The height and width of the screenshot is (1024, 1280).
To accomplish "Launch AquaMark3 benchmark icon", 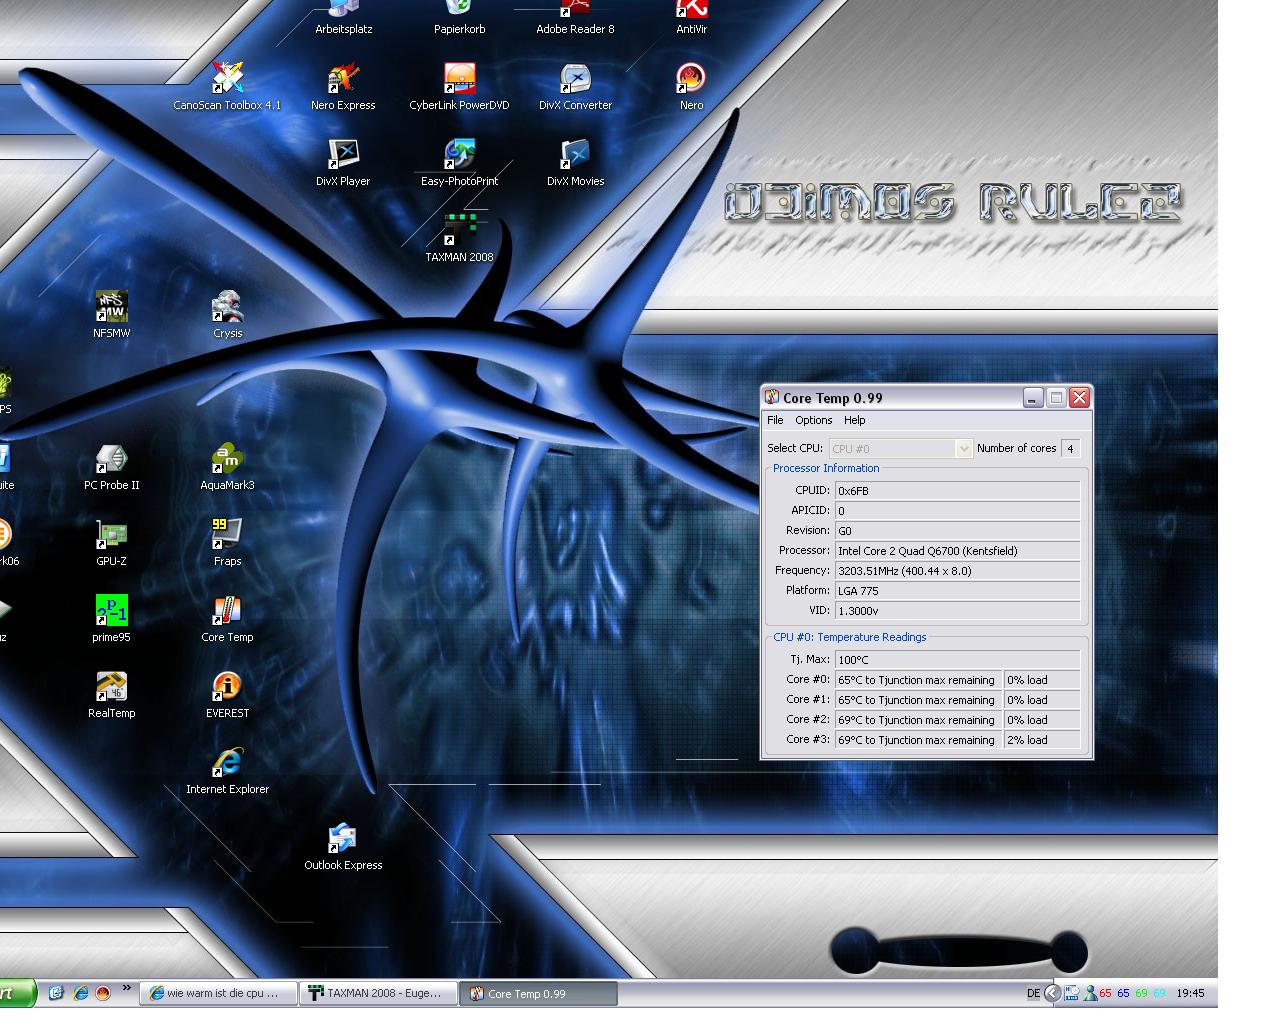I will 227,467.
